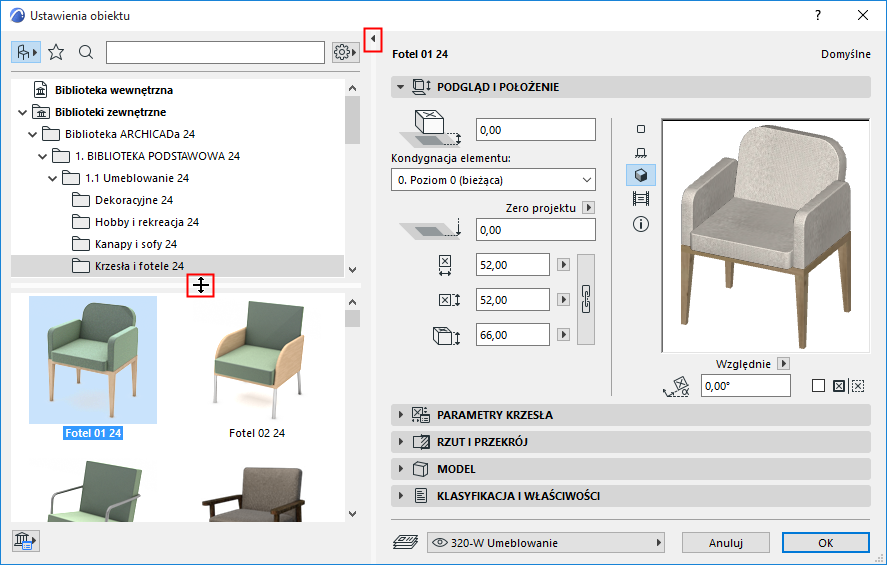Image resolution: width=887 pixels, height=565 pixels.
Task: Open the library manager icon at bottom left
Action: click(x=25, y=541)
